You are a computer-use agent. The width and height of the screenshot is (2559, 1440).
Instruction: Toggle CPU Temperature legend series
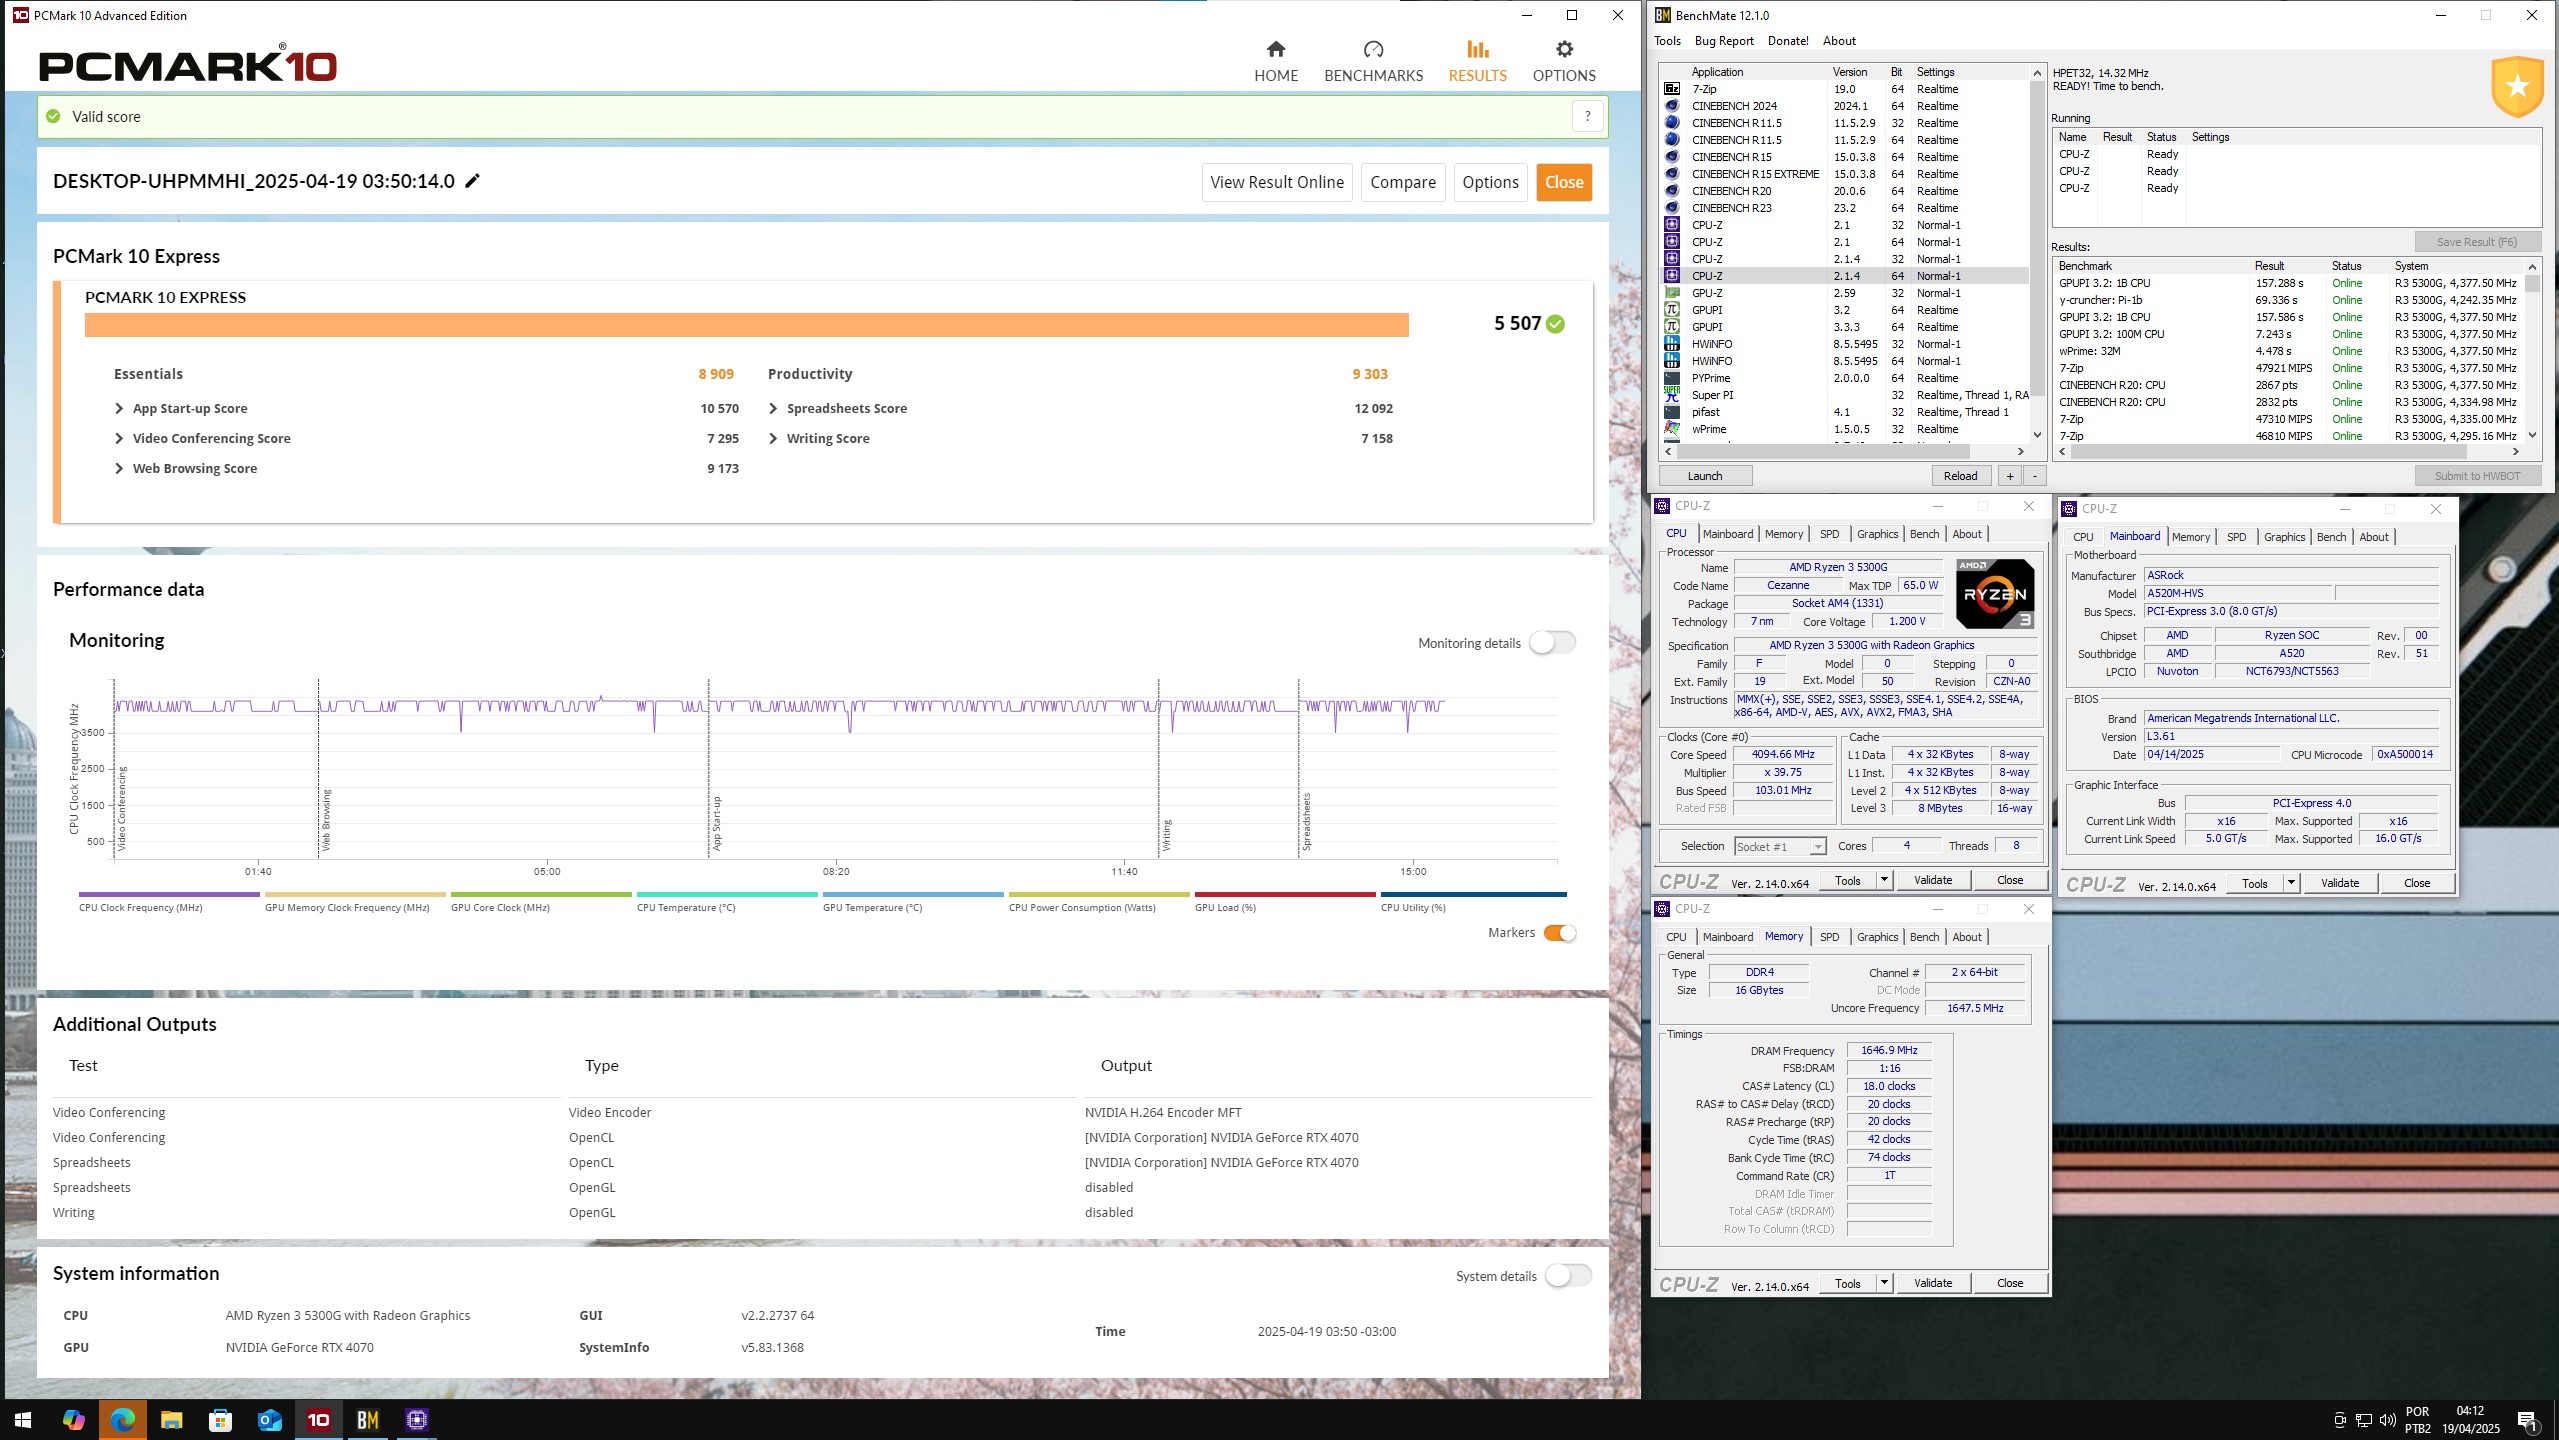coord(727,902)
